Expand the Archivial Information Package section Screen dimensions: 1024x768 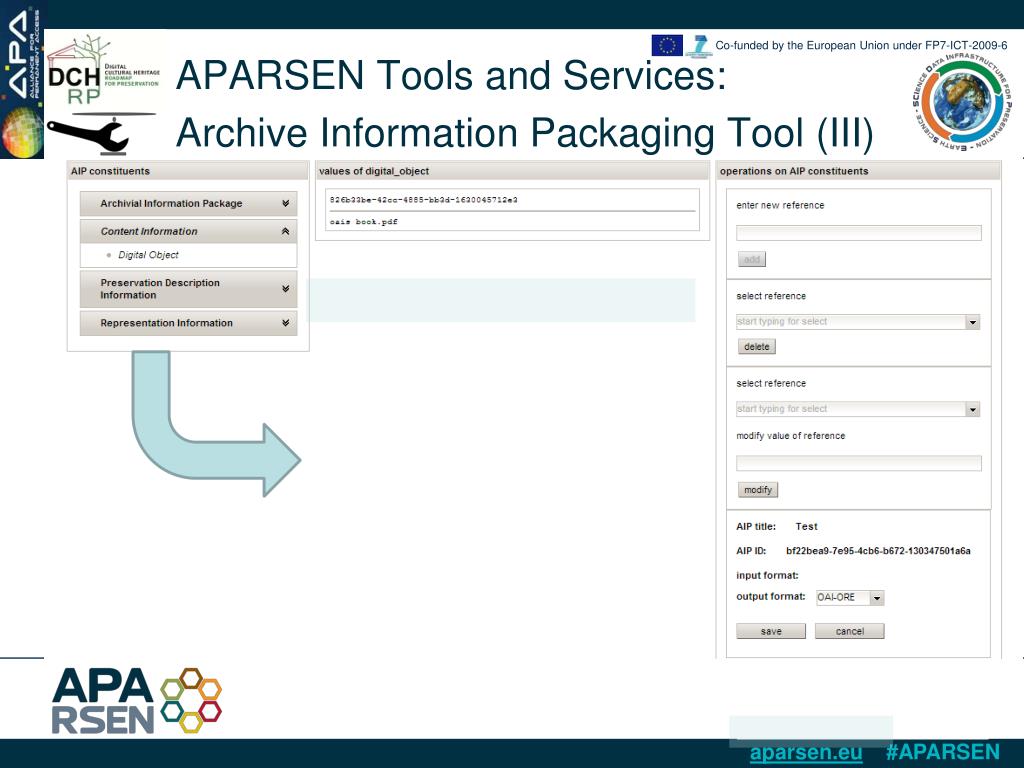[x=188, y=204]
